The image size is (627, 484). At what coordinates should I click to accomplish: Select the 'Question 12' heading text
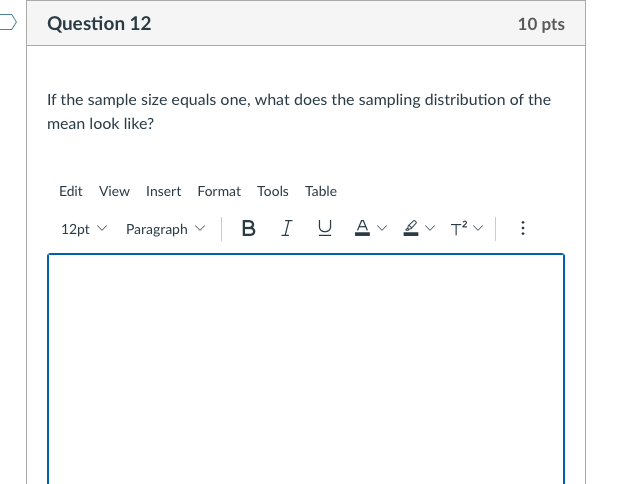[x=99, y=24]
